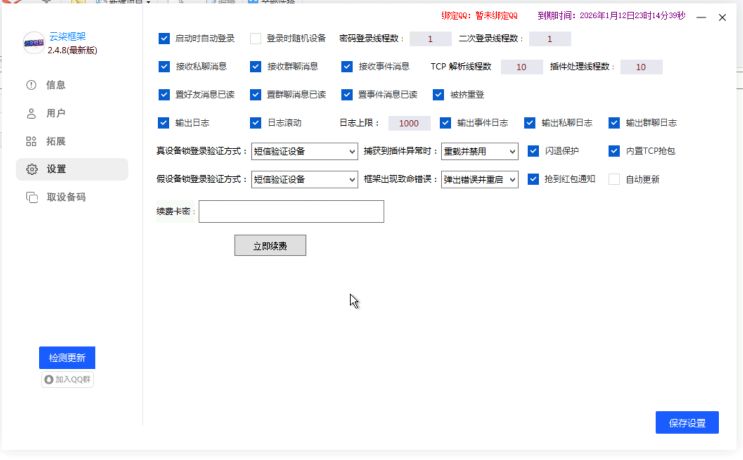Click the 日志上限 value field
Screen dimensions: 743x460
(408, 123)
